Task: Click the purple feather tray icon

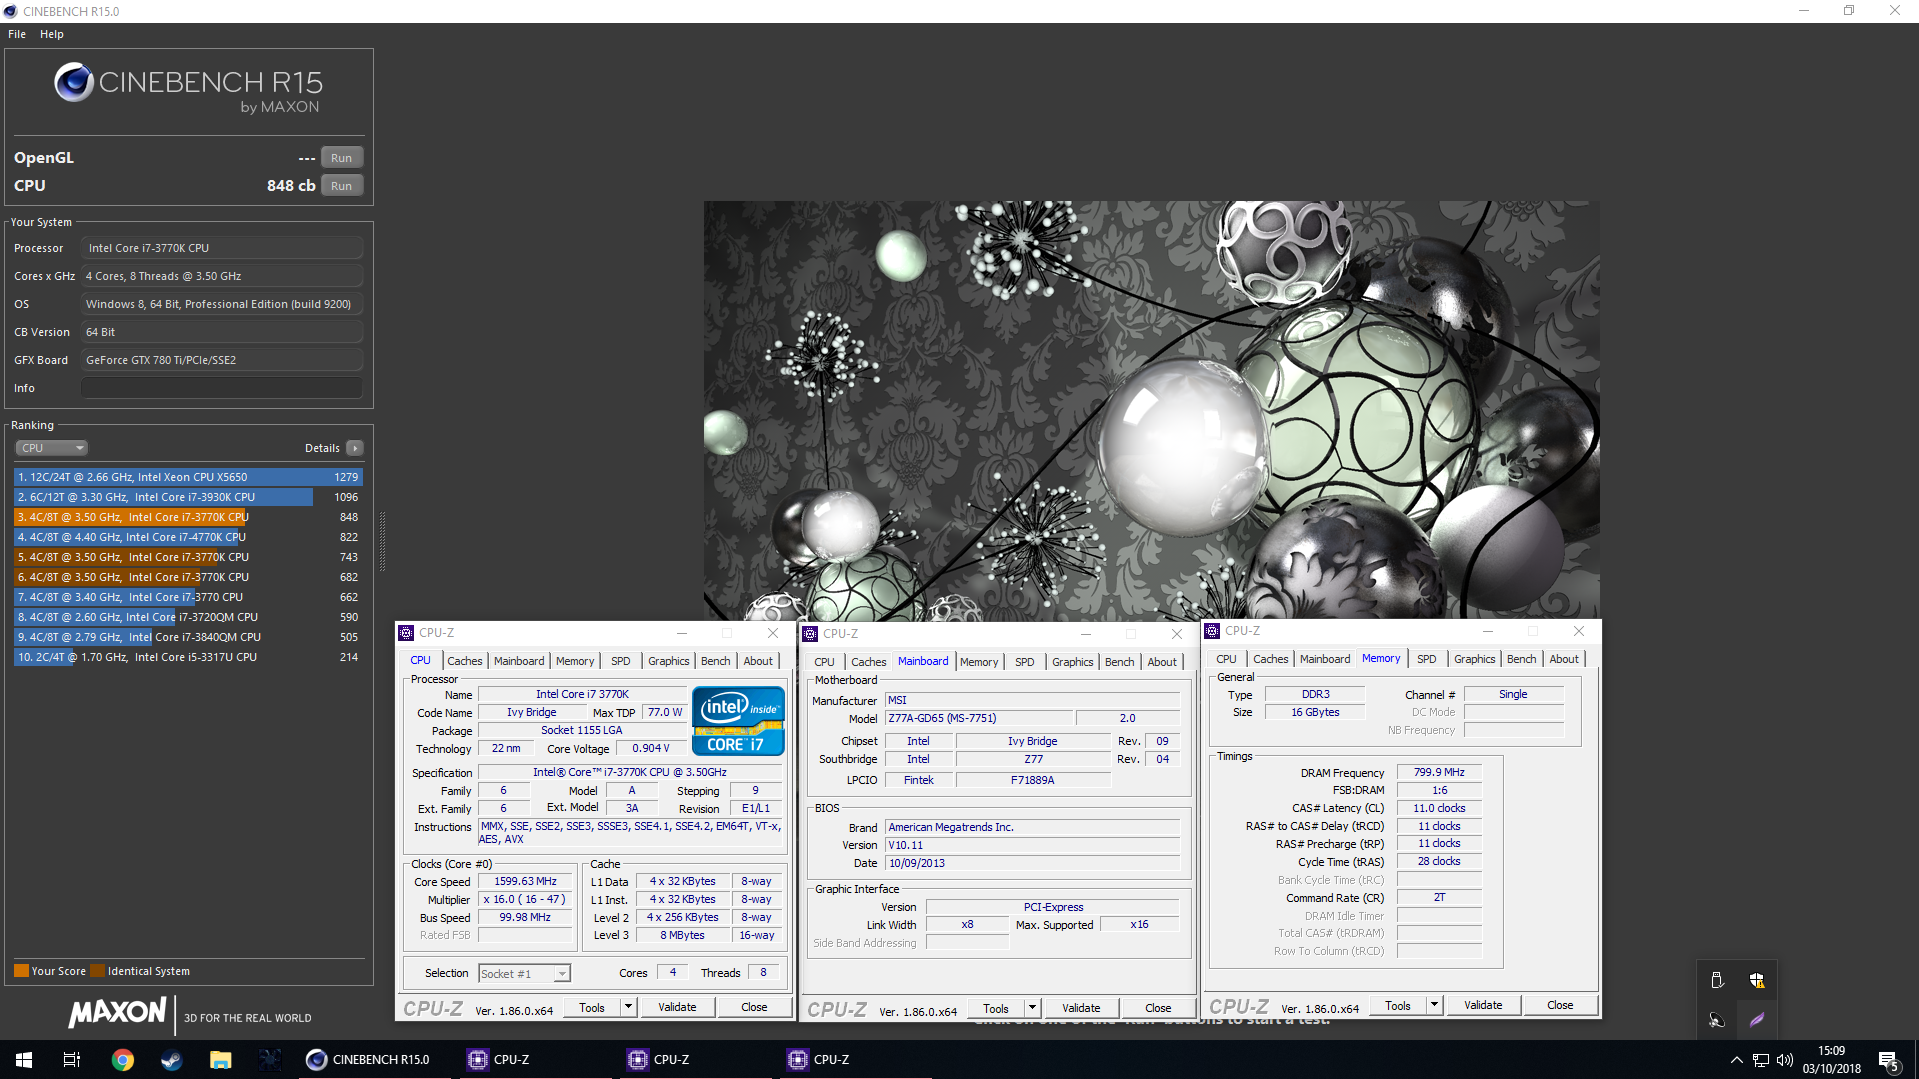Action: (x=1757, y=1020)
